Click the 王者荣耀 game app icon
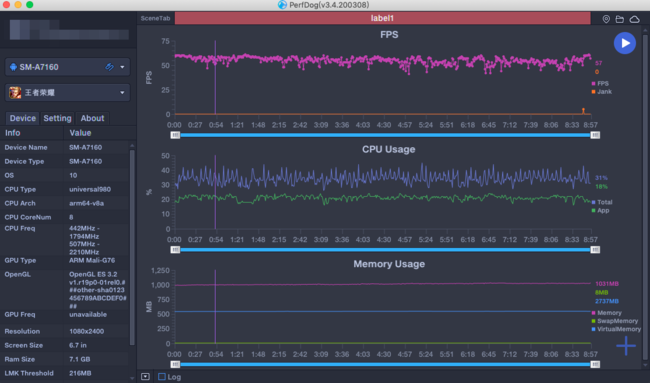This screenshot has height=383, width=650. 15,92
